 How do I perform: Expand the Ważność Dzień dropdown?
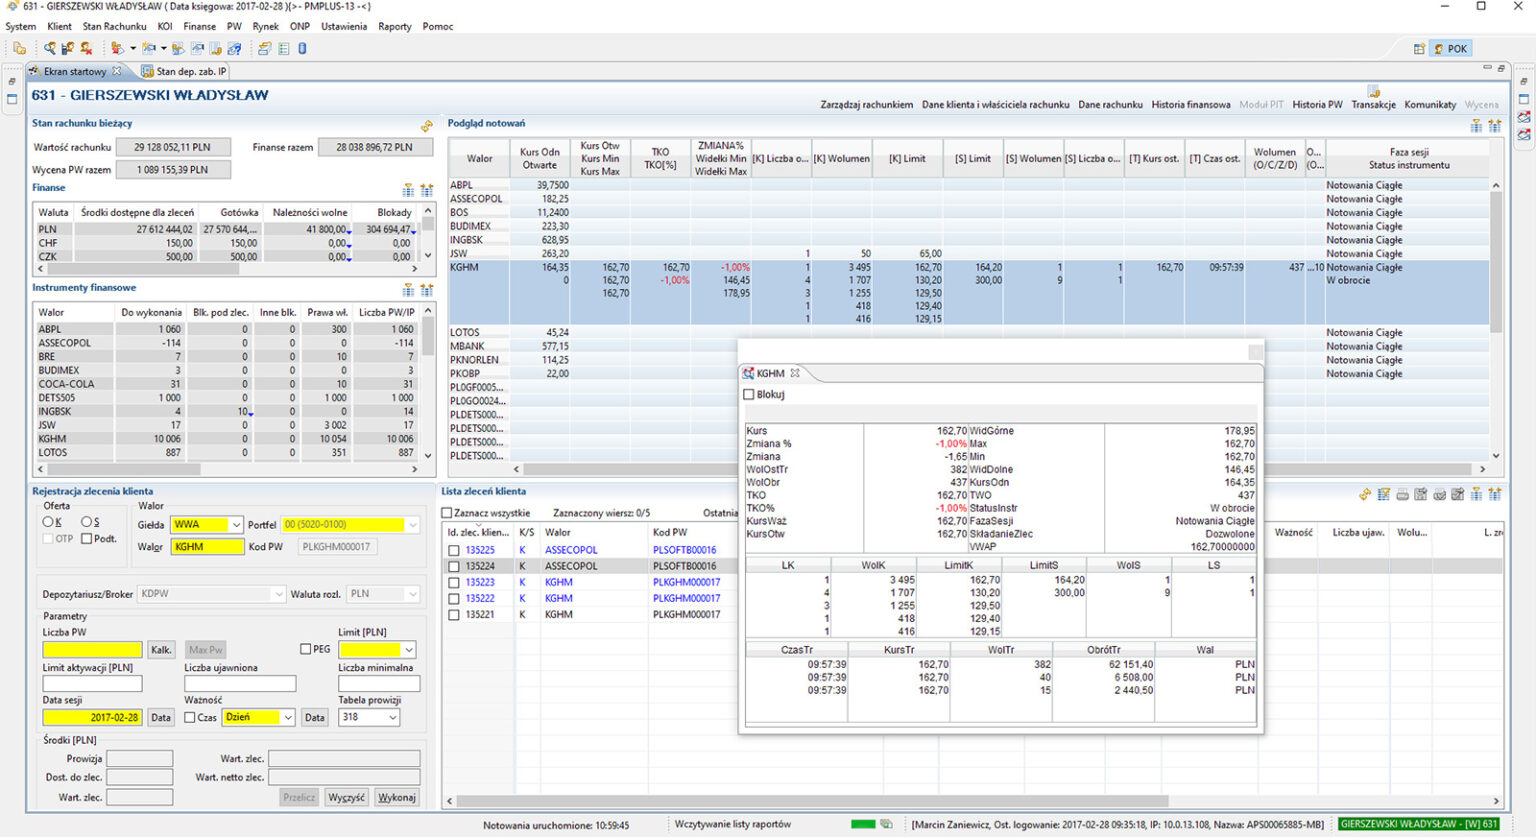[288, 718]
